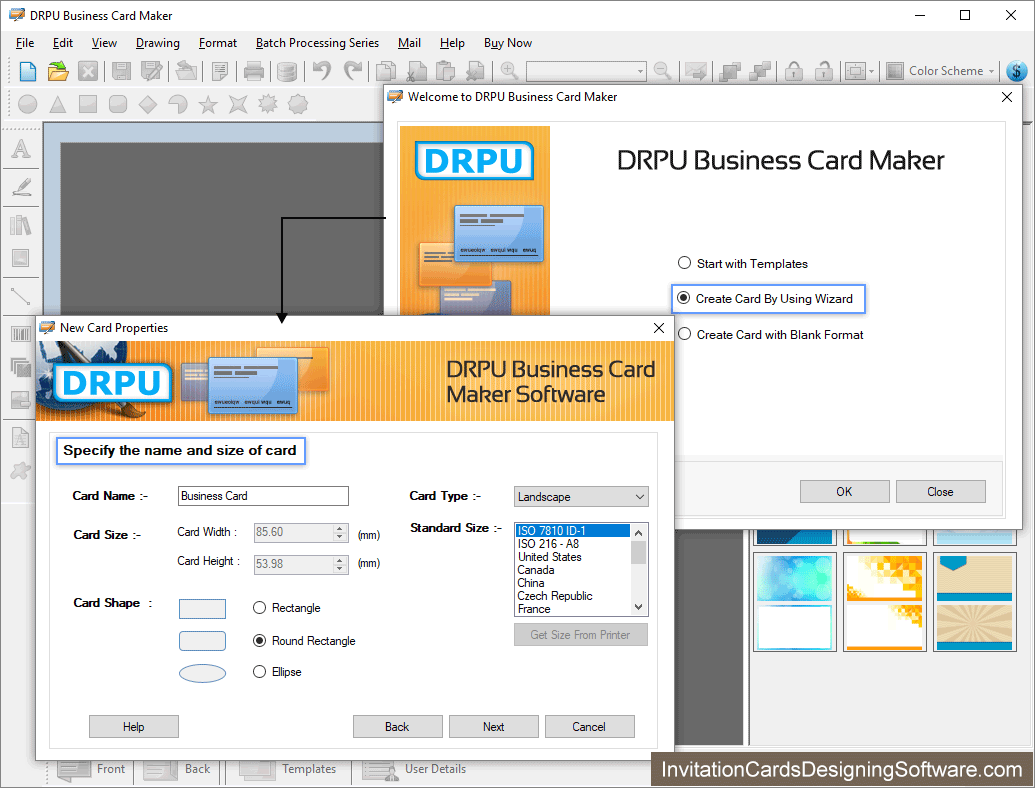Click the Paste clipboard toolbar icon

[446, 71]
